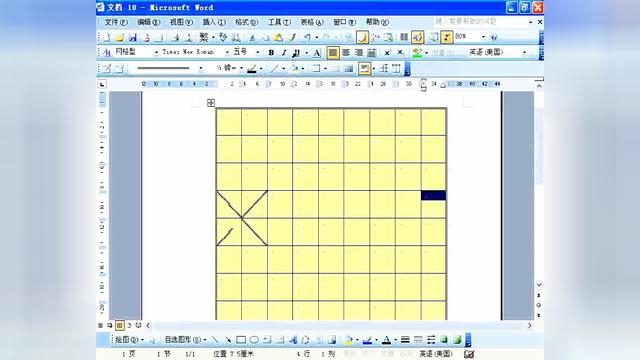Screen dimensions: 640x360
Task: Click the Line Style icon on the drawing toolbar
Action: (x=405, y=340)
